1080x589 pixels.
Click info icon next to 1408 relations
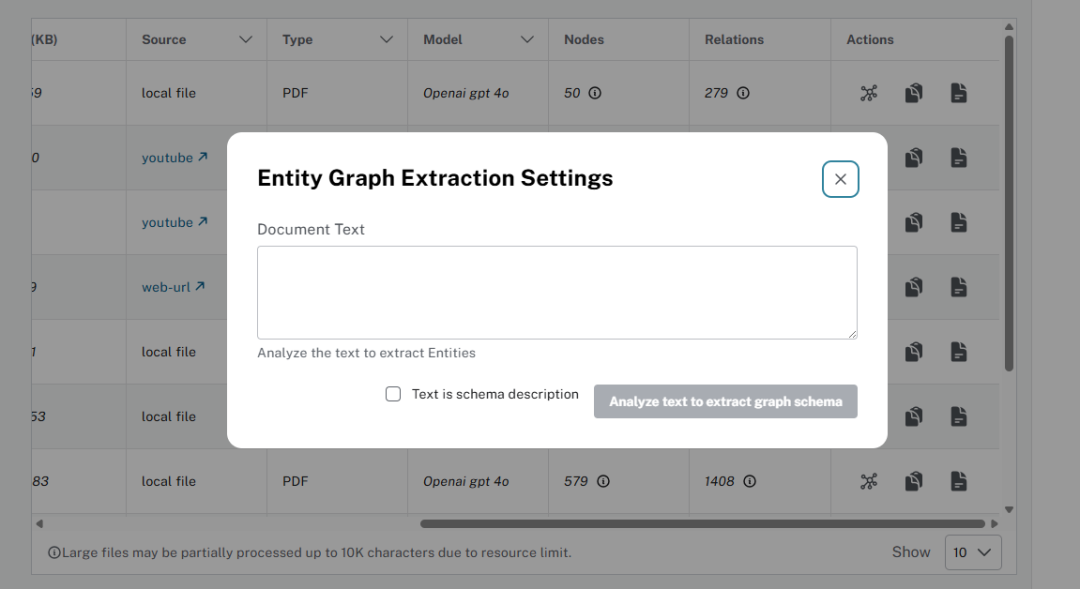pyautogui.click(x=750, y=481)
